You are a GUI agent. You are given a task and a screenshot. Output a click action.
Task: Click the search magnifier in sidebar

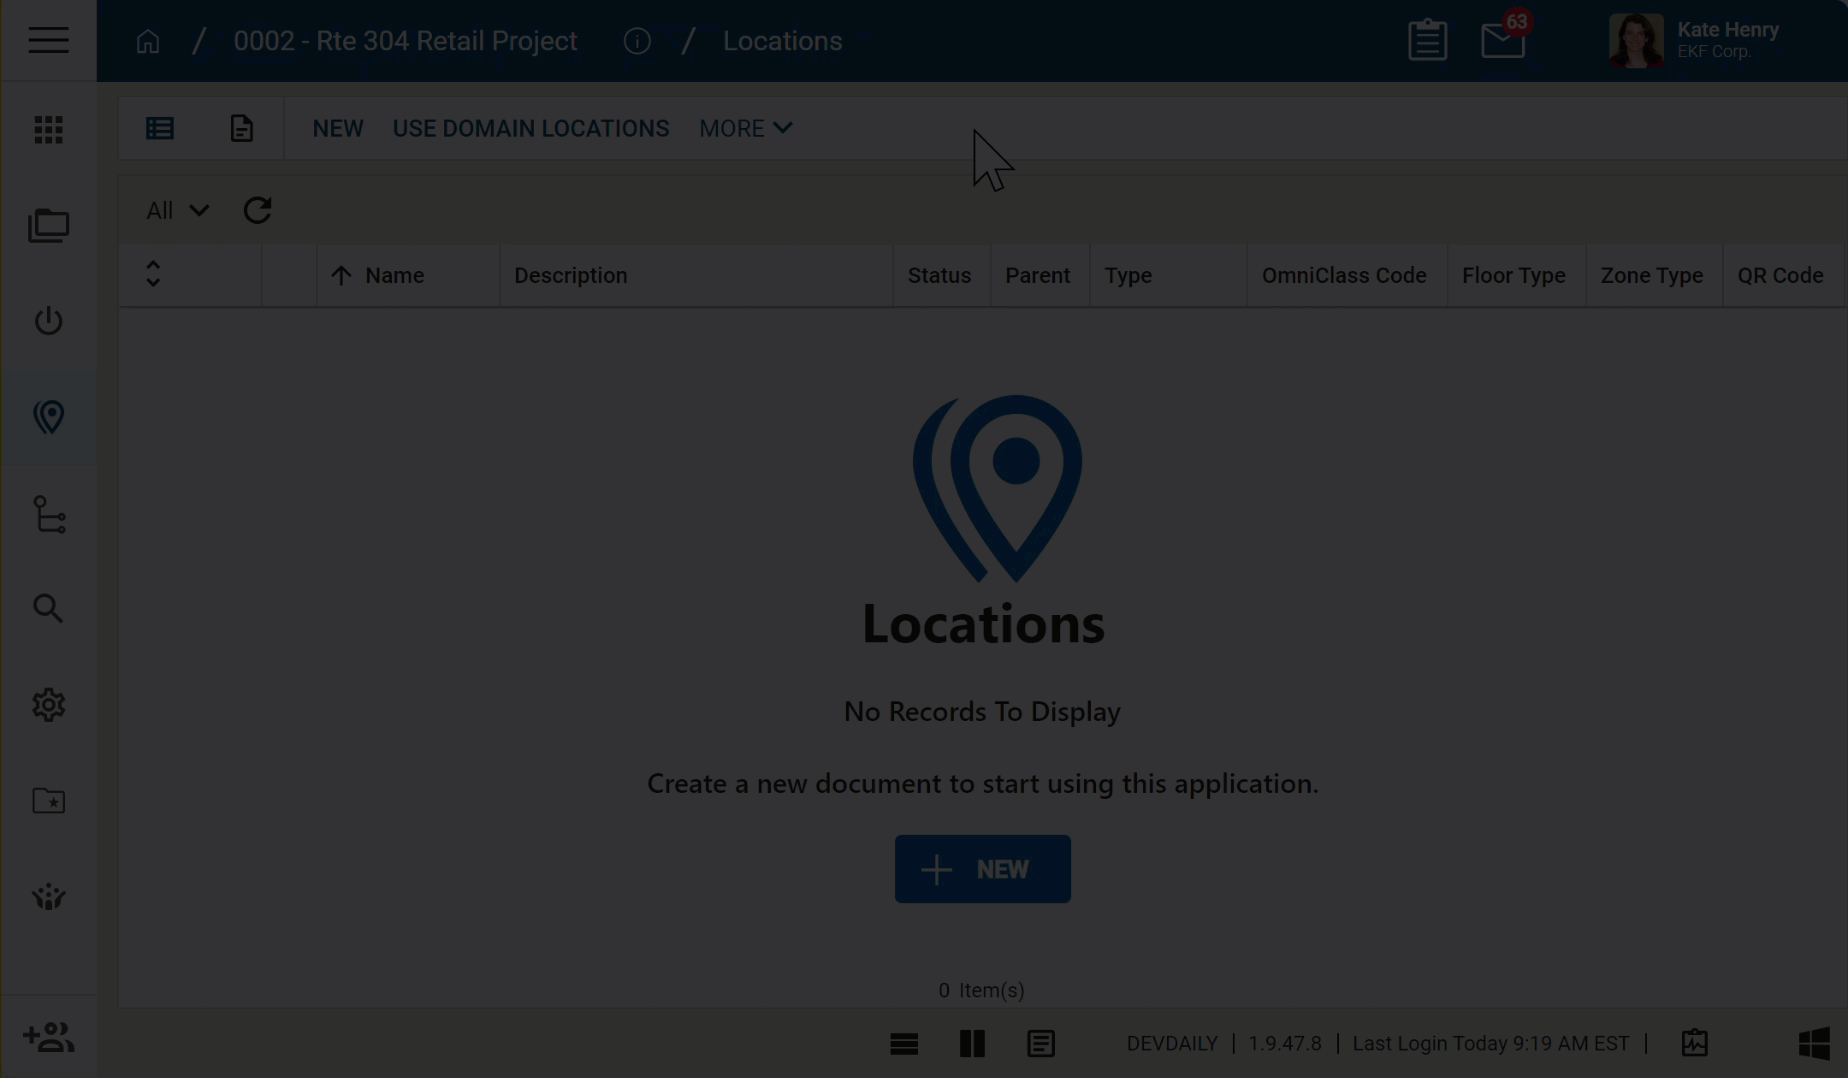point(48,609)
